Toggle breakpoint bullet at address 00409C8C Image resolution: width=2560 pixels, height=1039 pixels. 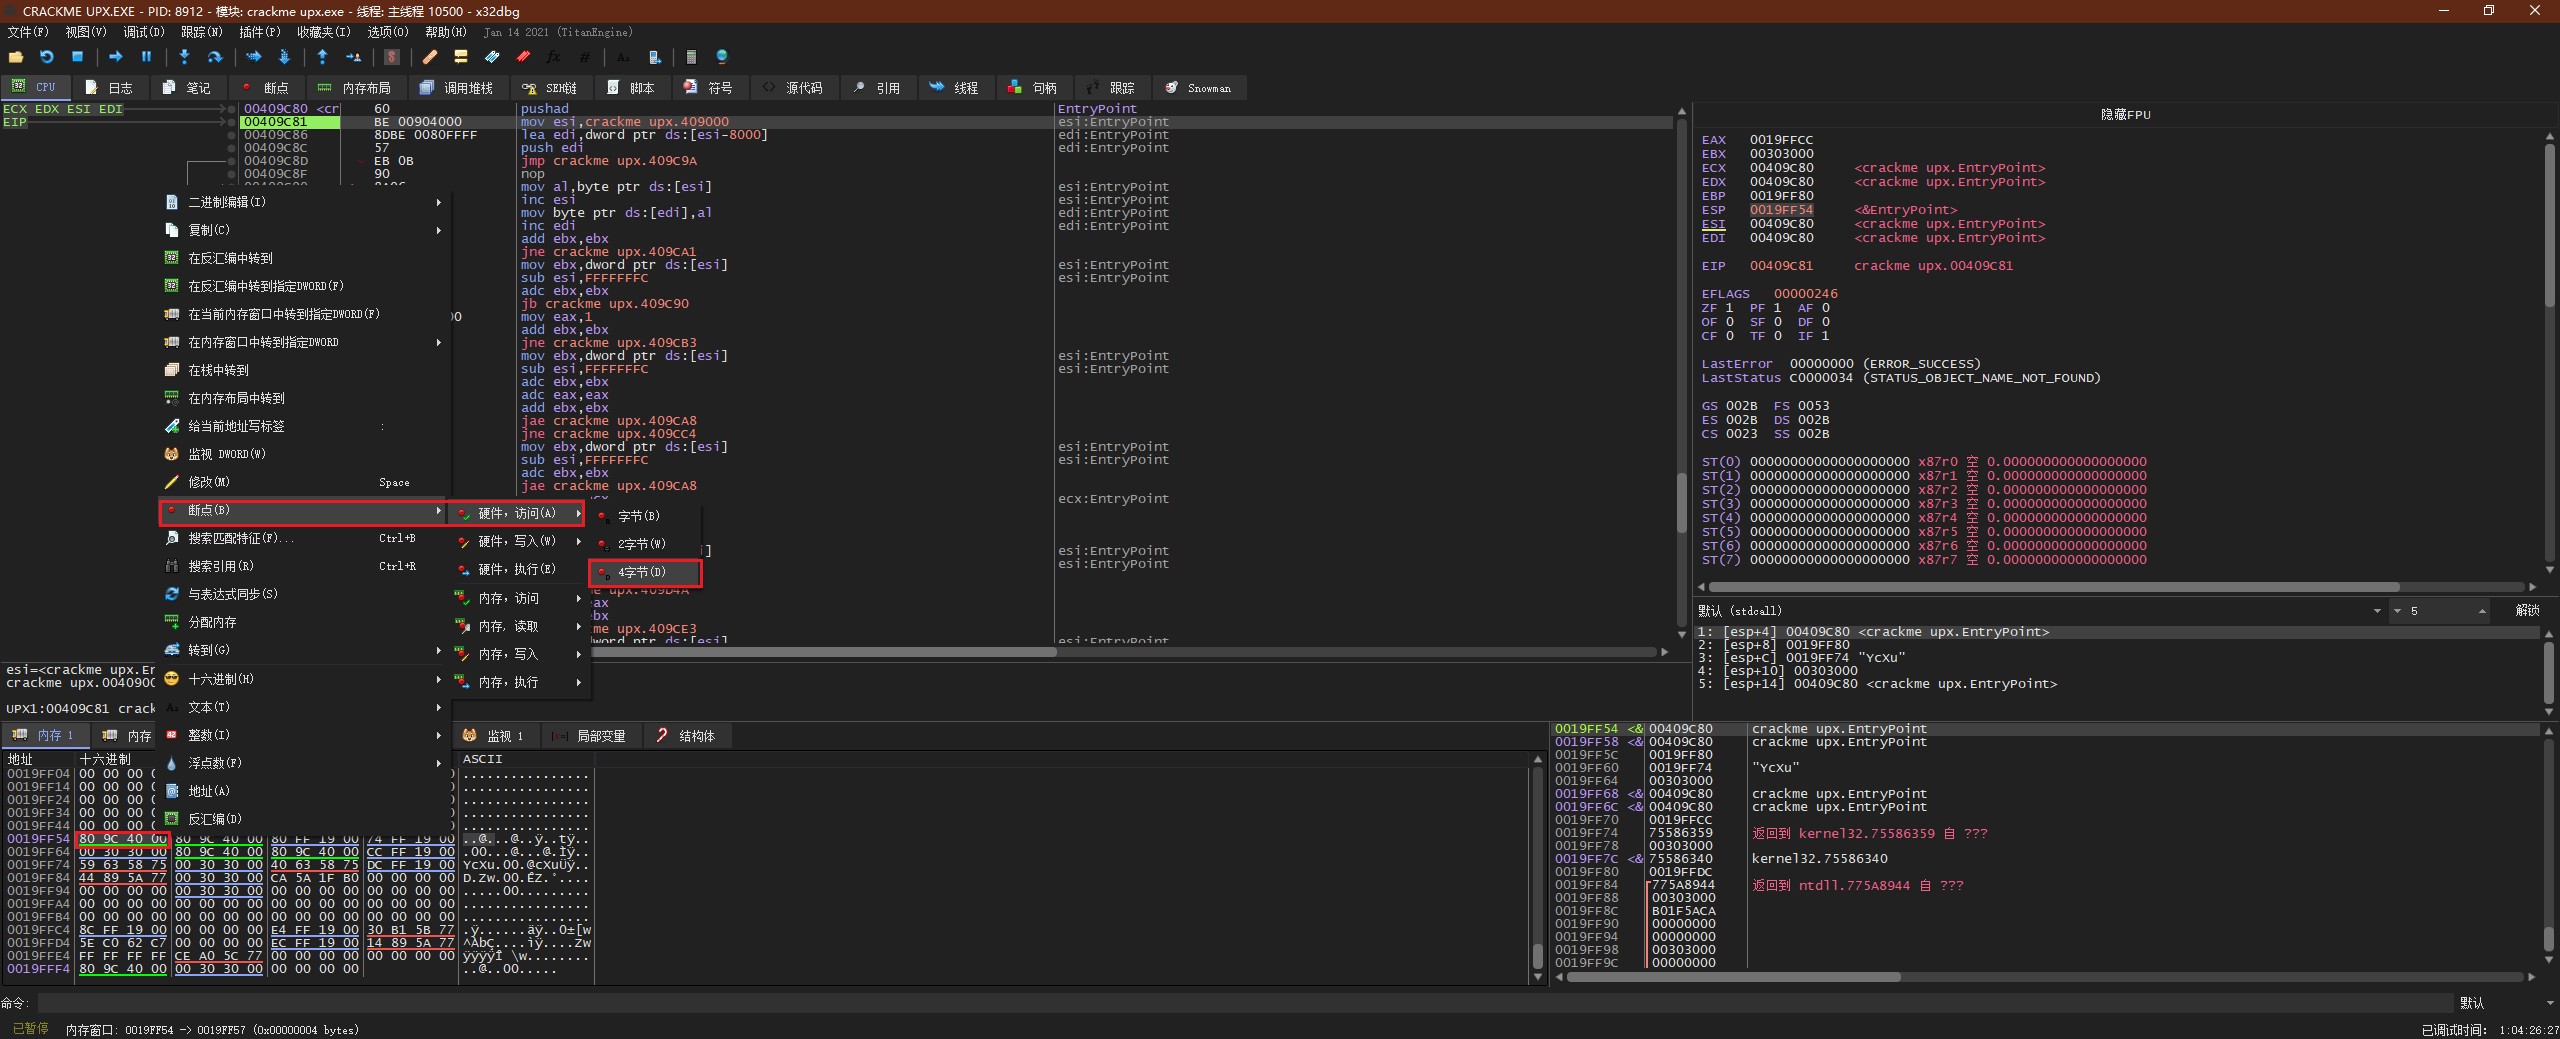point(231,148)
